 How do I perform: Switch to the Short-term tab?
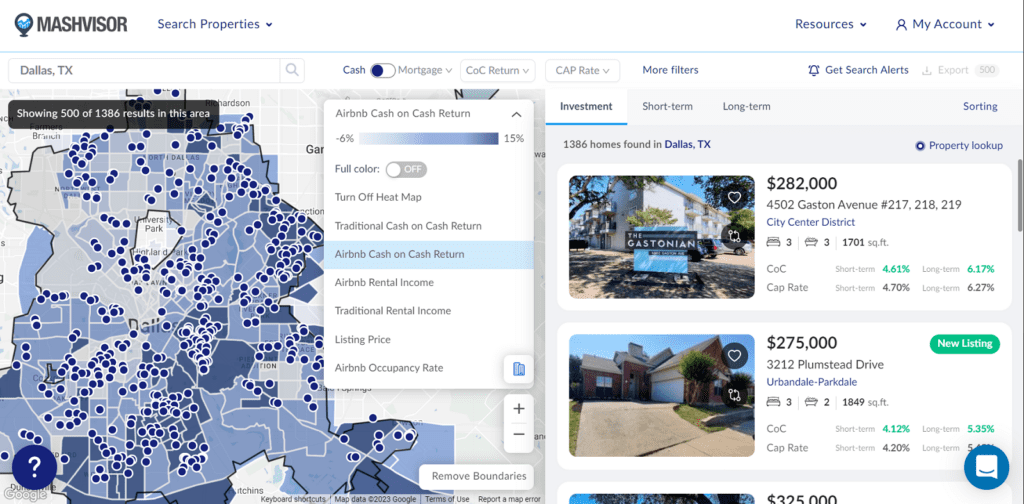click(667, 106)
